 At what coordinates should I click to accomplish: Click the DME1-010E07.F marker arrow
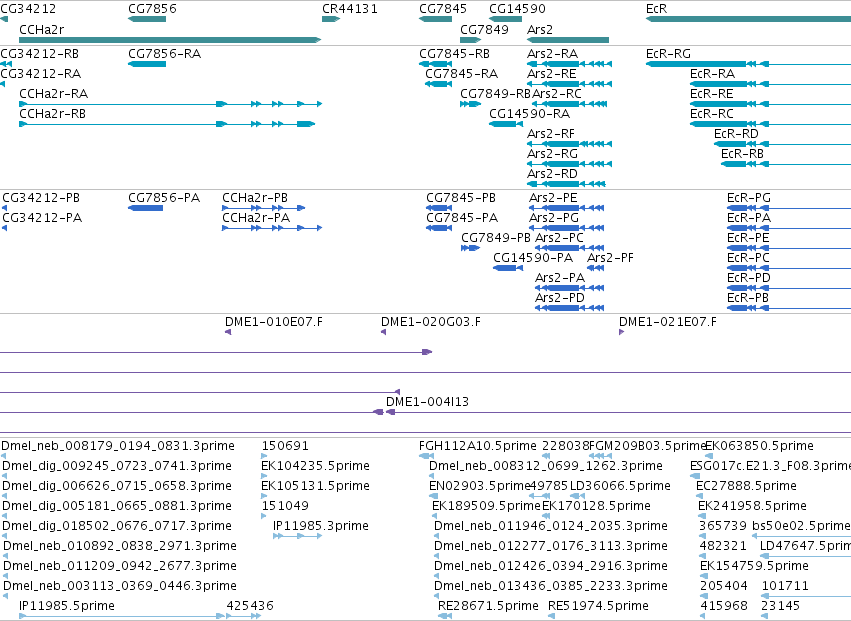(228, 332)
